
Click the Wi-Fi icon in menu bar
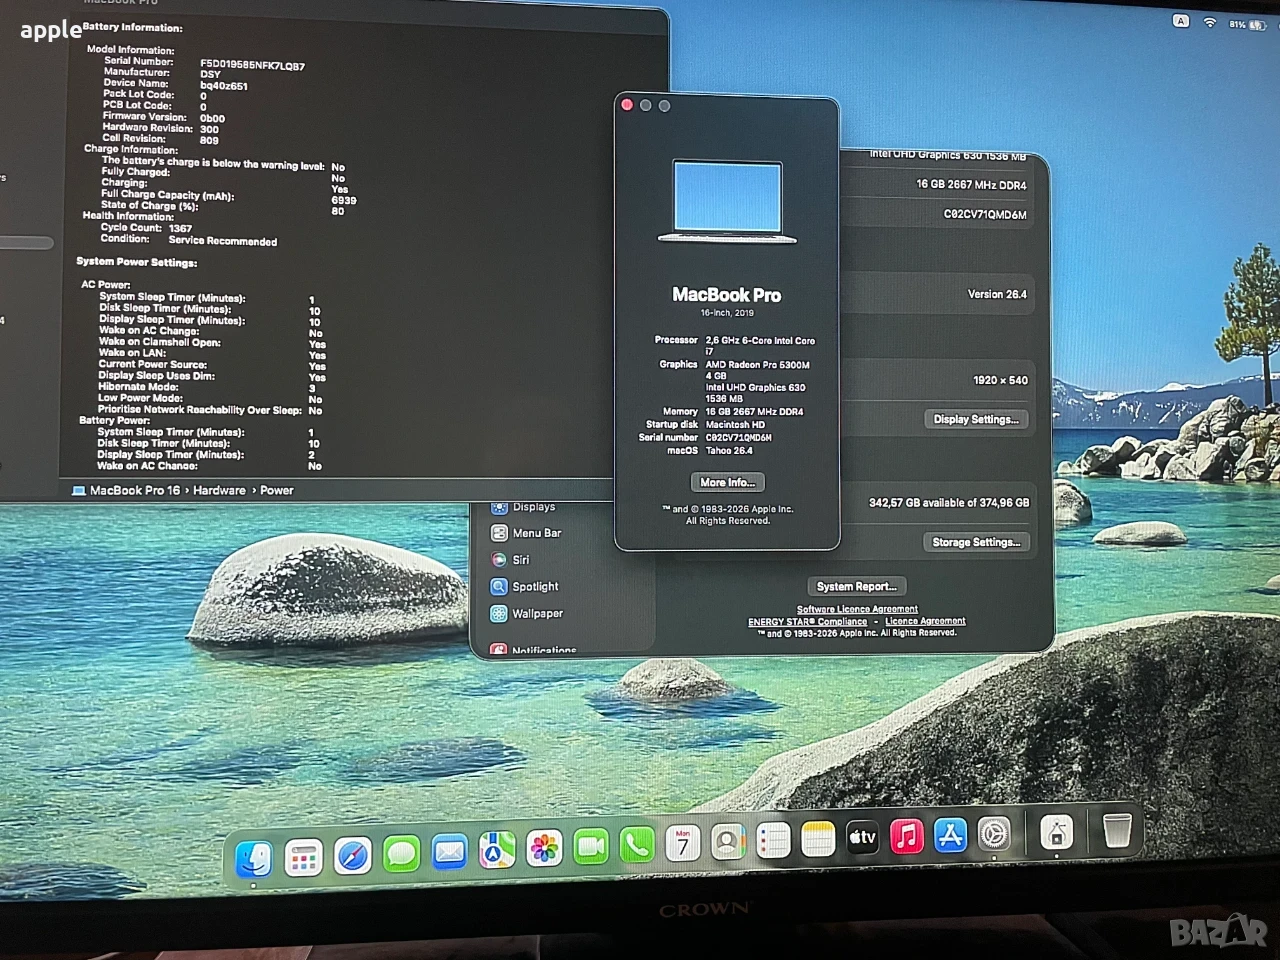click(x=1209, y=22)
